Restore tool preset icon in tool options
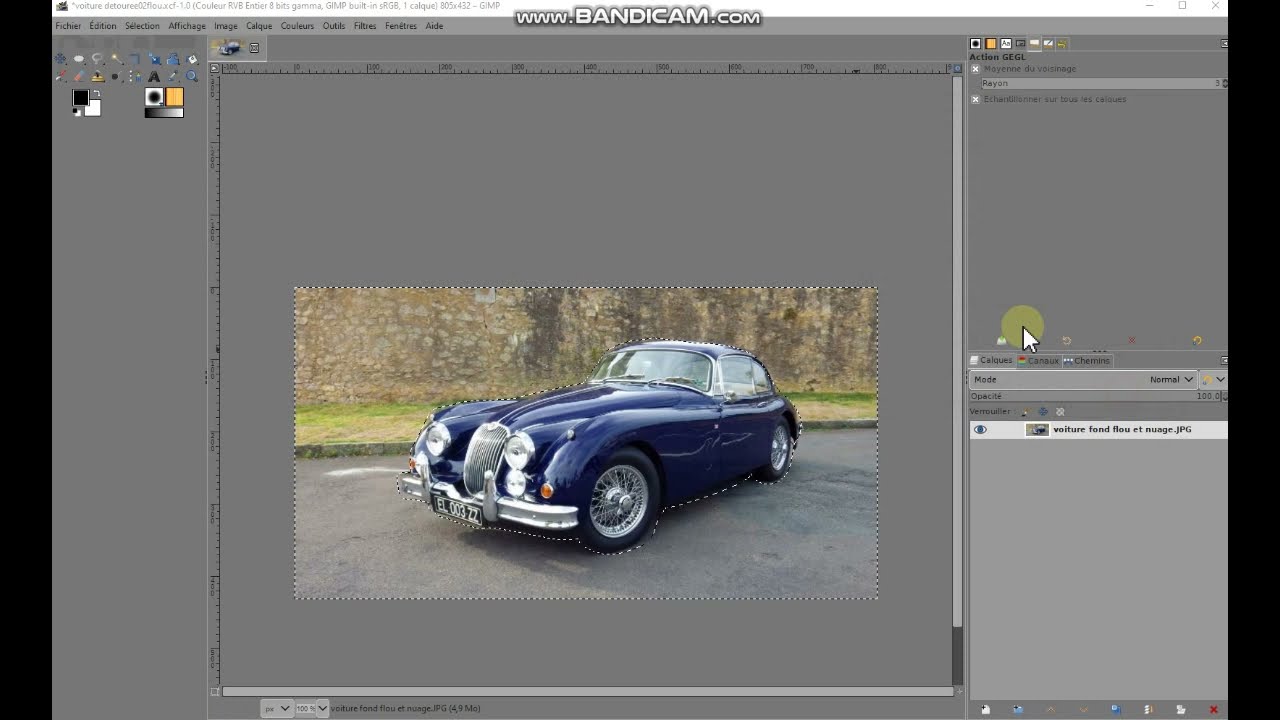1280x720 pixels. [x=1067, y=340]
